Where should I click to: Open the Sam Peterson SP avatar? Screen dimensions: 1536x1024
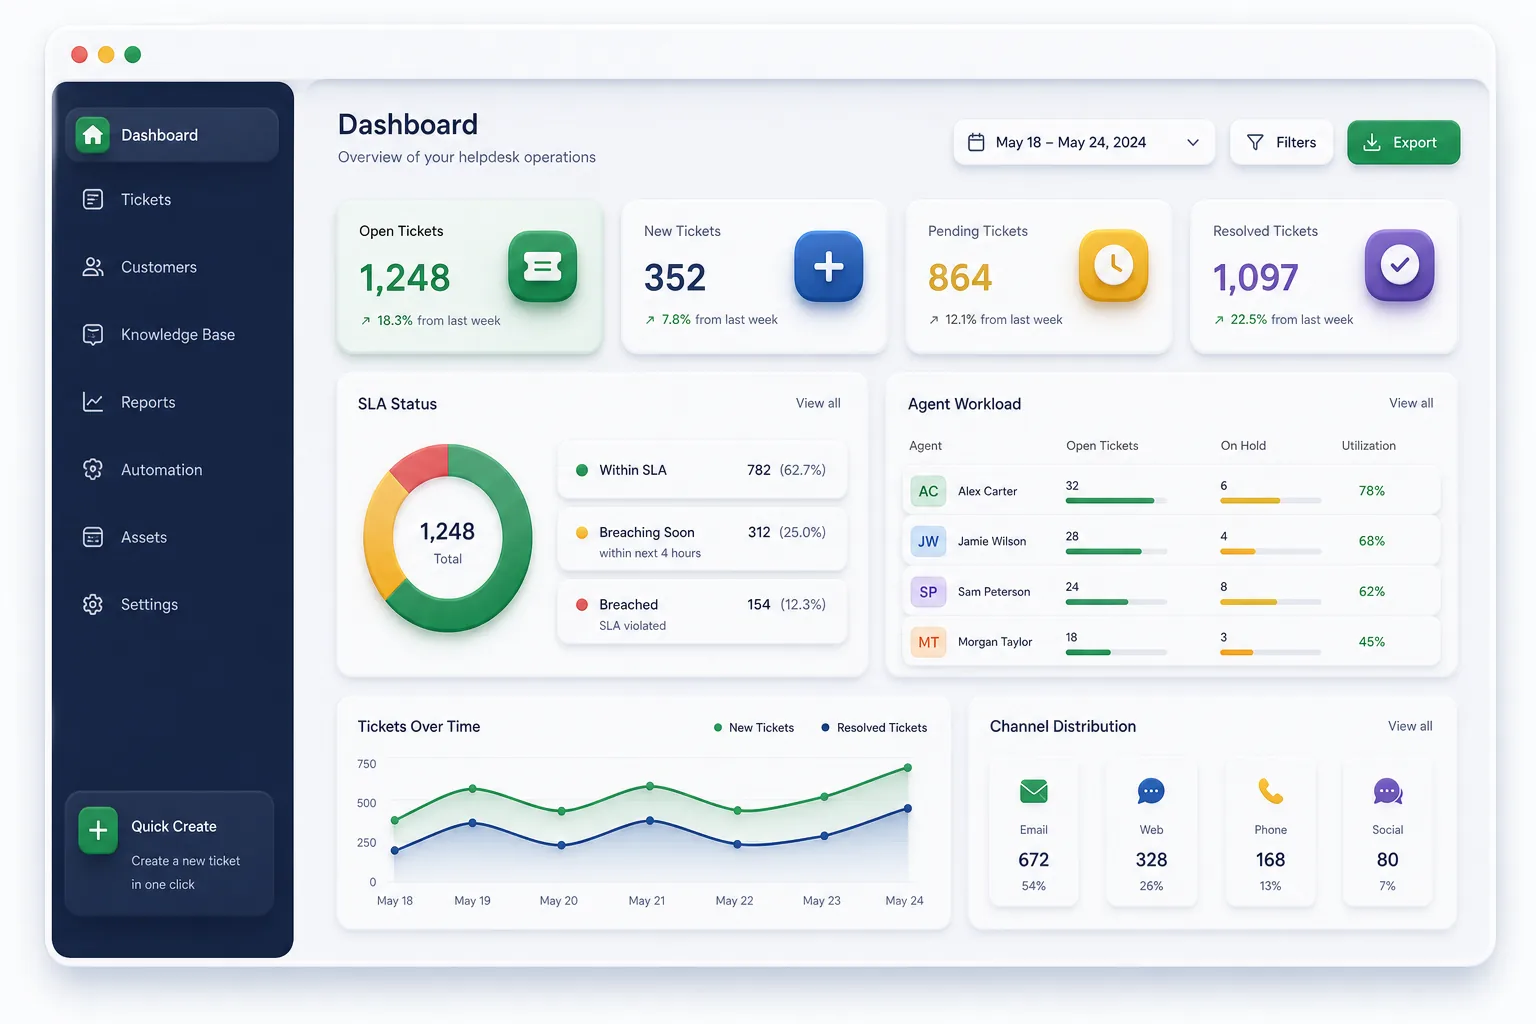[928, 591]
